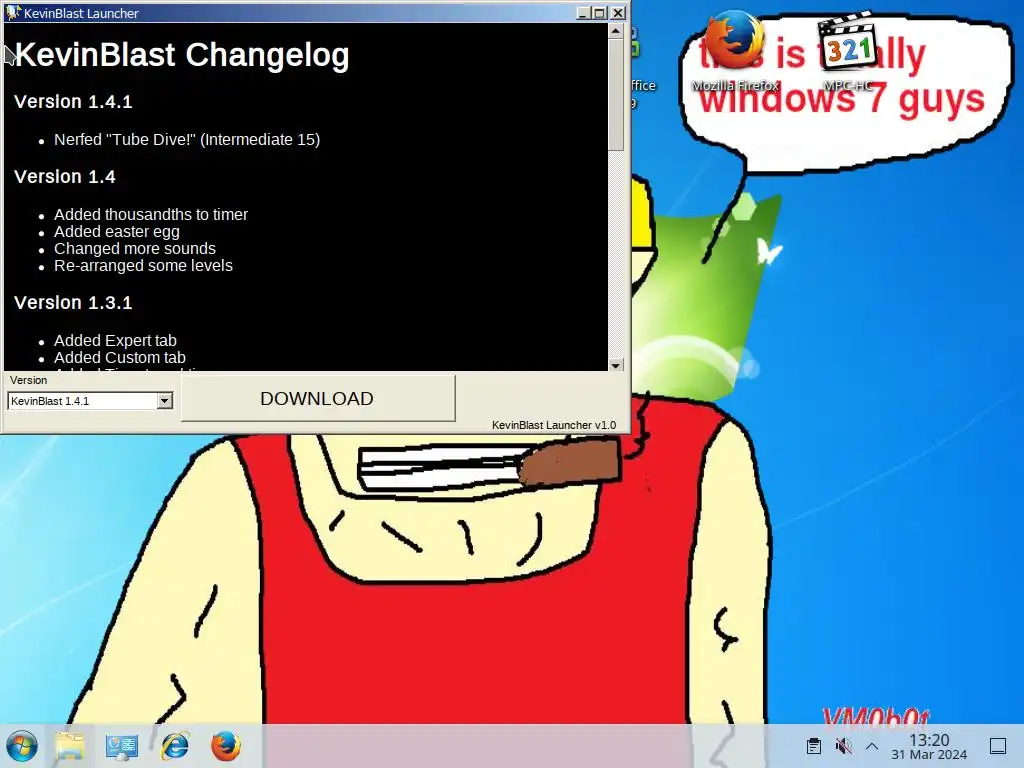Viewport: 1024px width, 768px height.
Task: Click the "KevinBlast Changelog" heading
Action: (182, 55)
